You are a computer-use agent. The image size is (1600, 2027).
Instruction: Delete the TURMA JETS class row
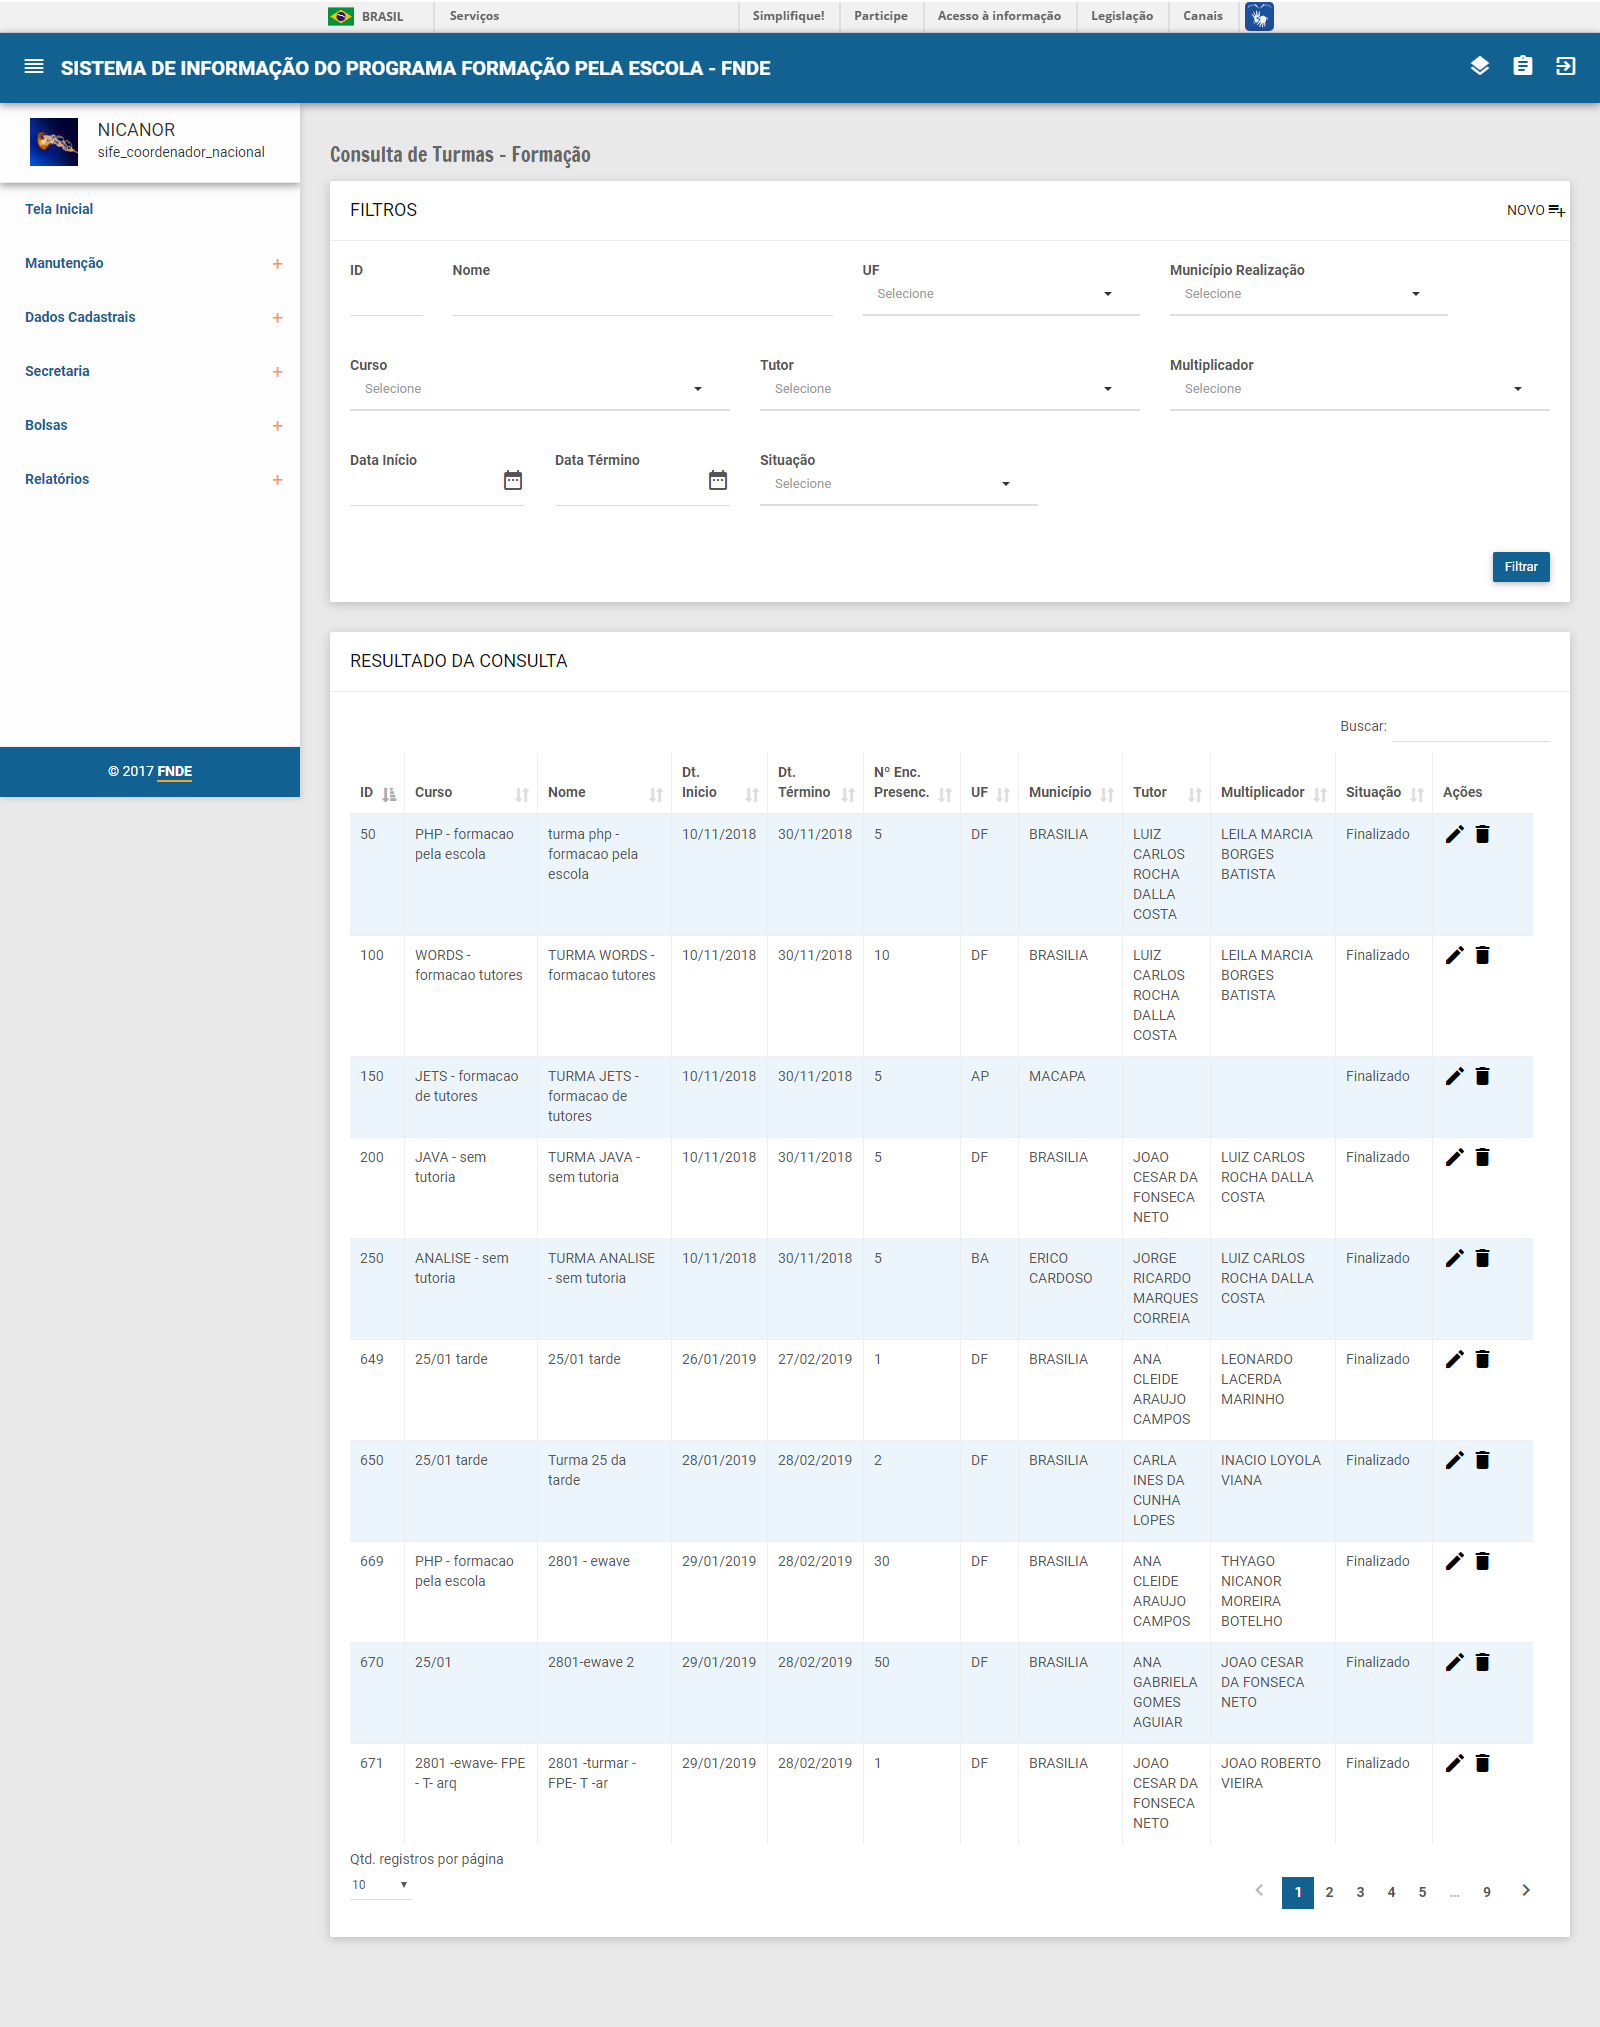click(x=1483, y=1076)
